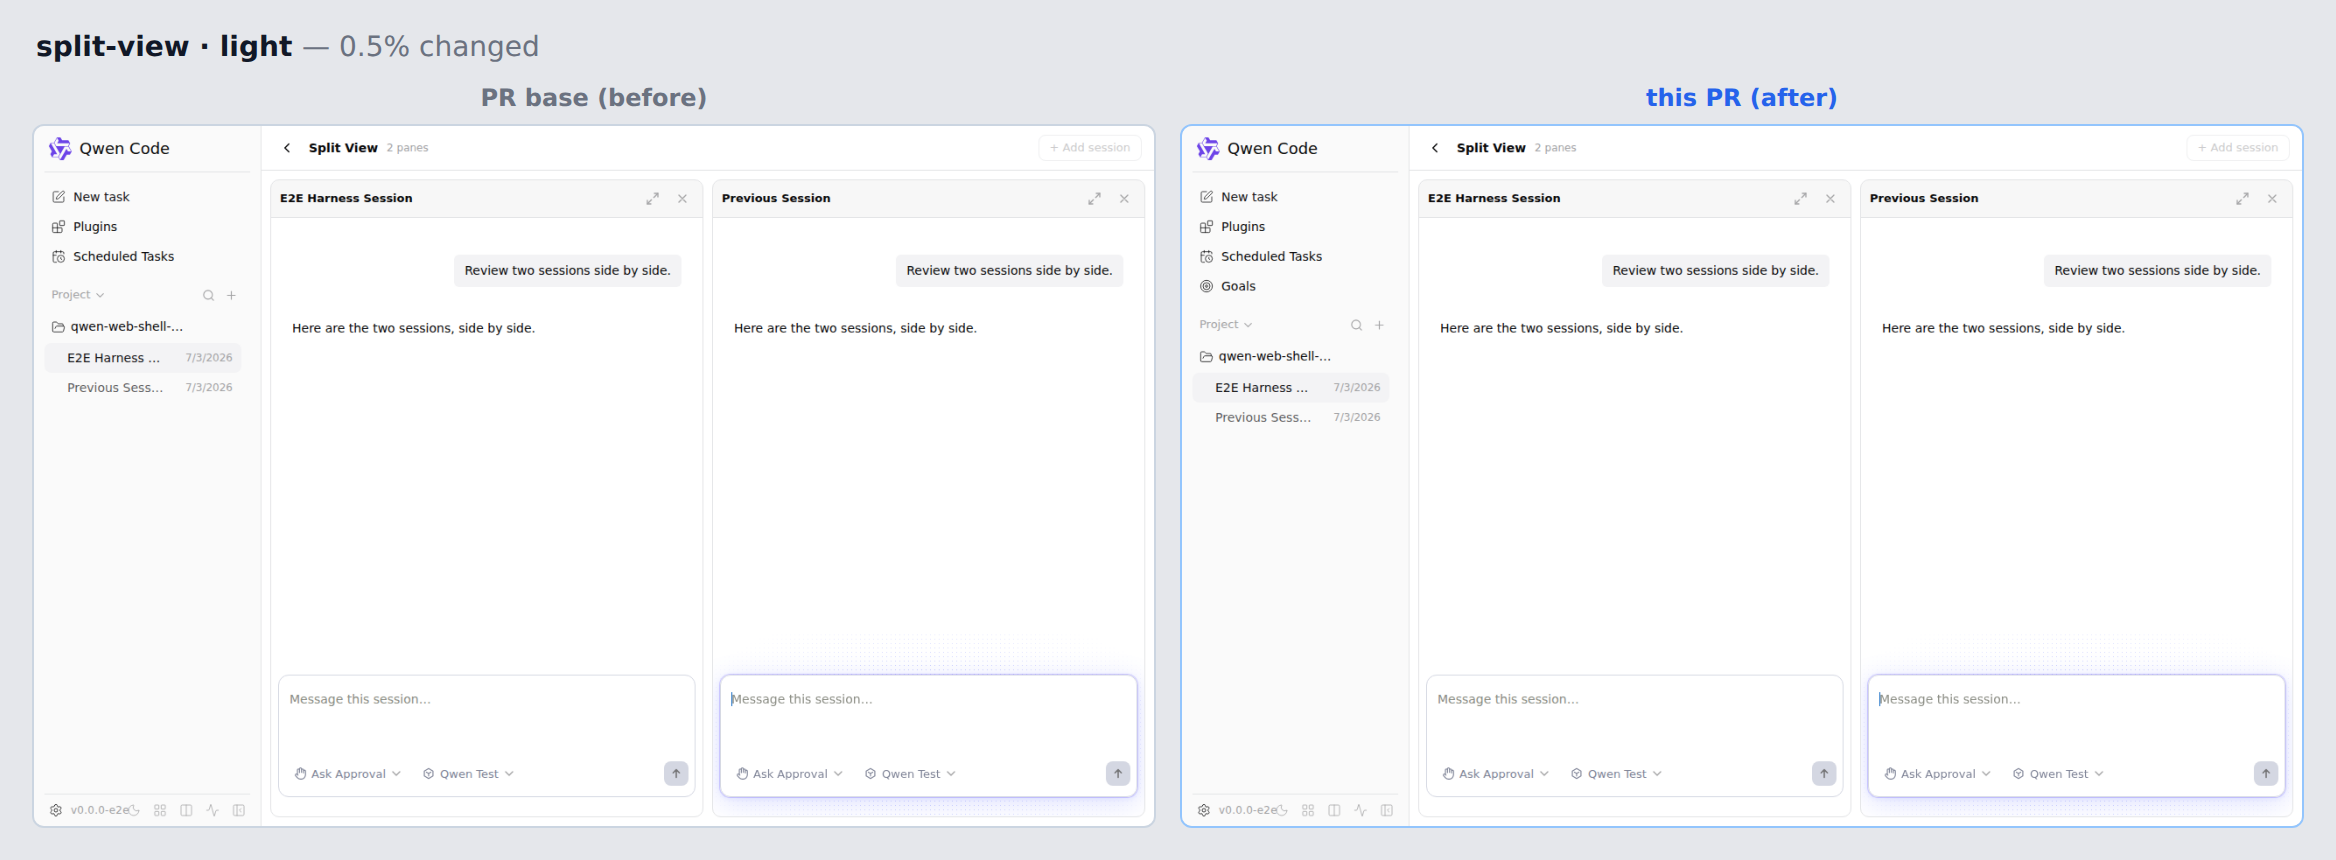Open Qwen Test dropdown, E2E pane after window

[1616, 774]
